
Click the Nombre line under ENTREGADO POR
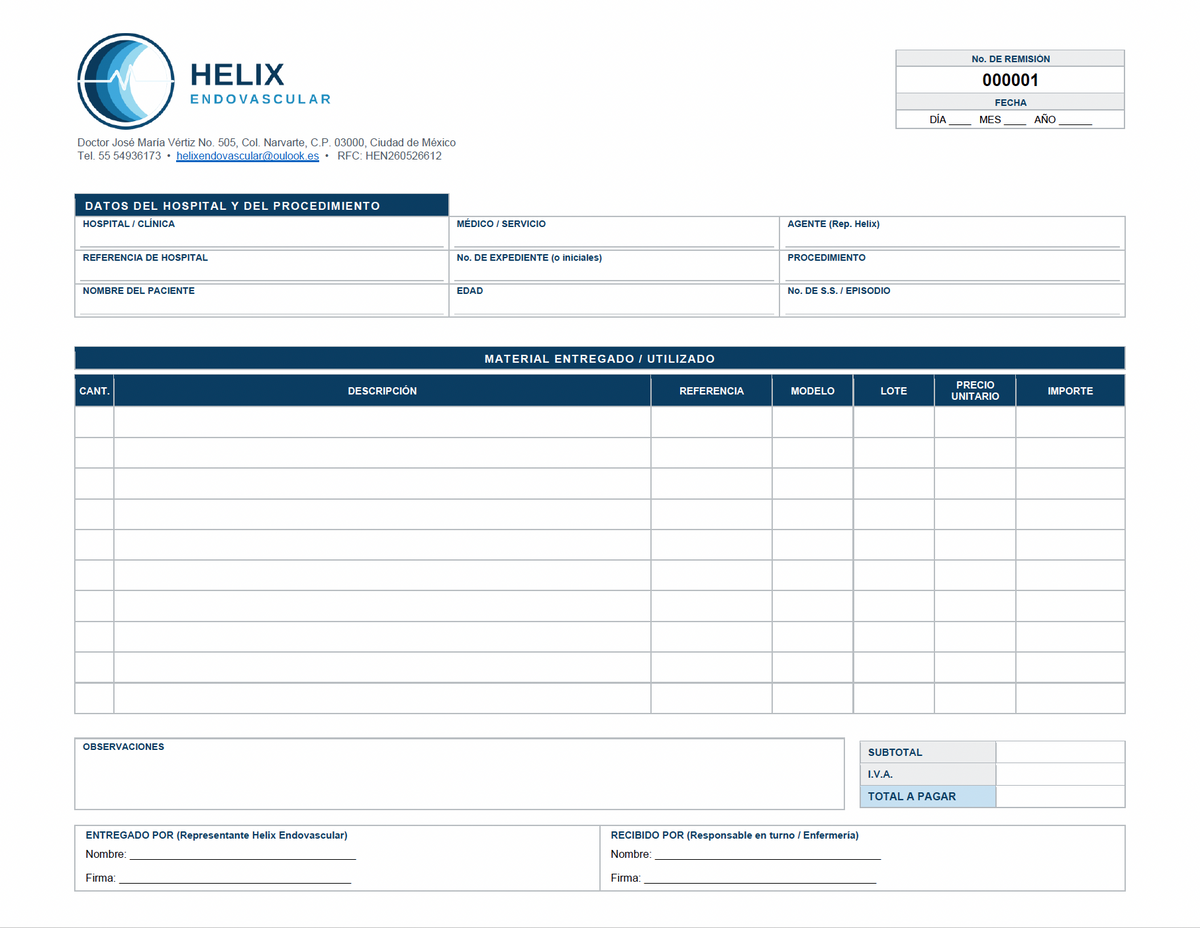point(242,855)
